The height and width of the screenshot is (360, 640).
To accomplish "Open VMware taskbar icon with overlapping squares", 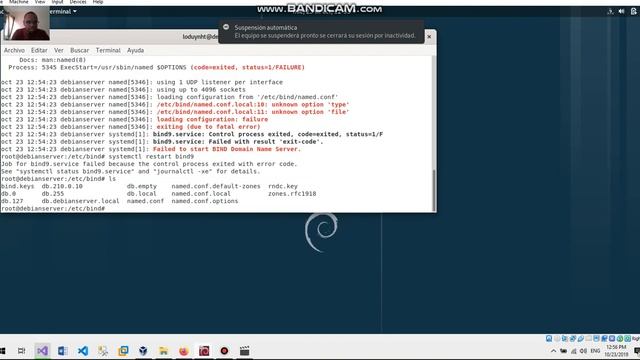I will click(x=123, y=351).
